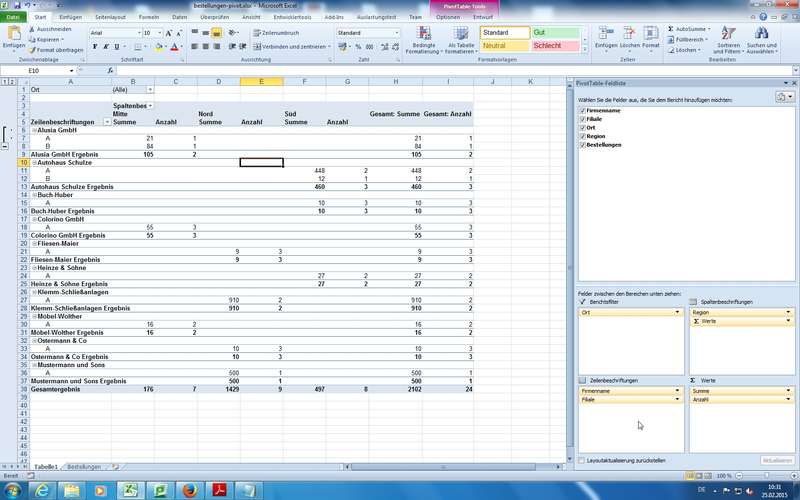Uncheck the Ort field

point(582,128)
